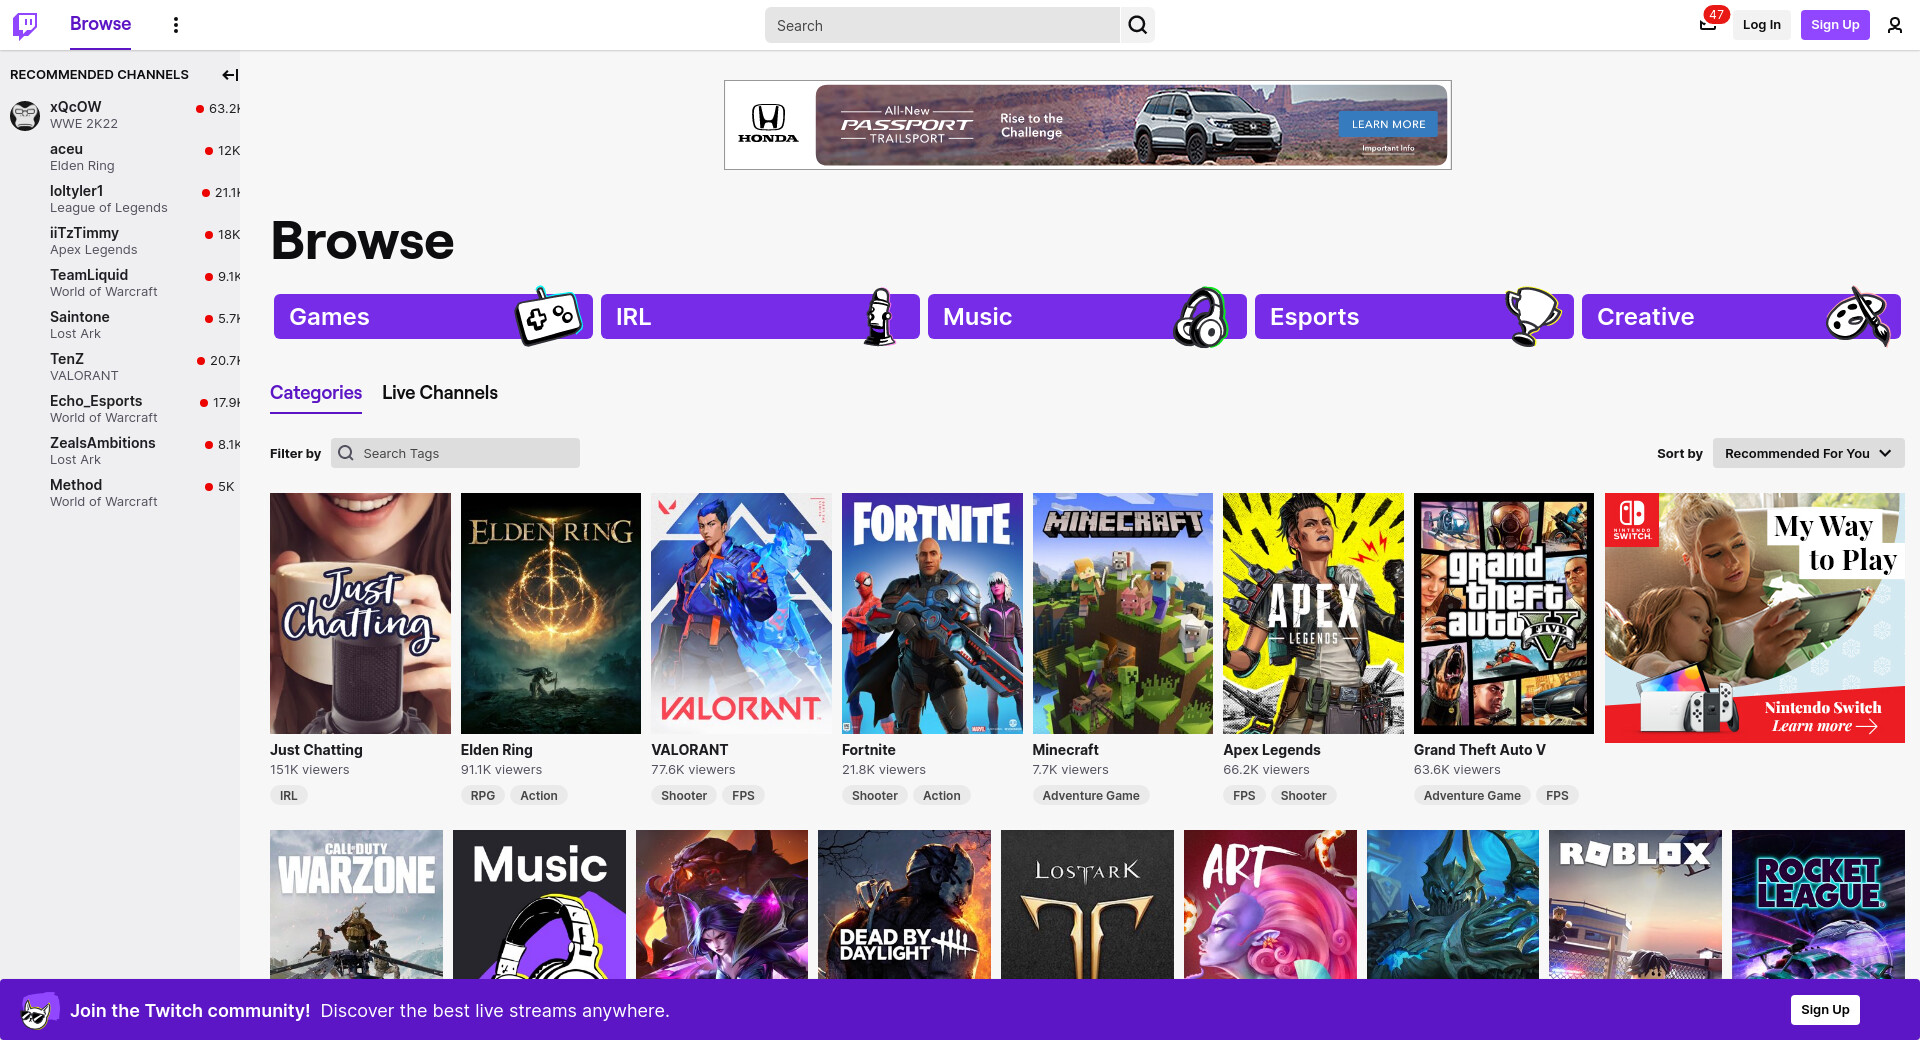Select the Categories tab
Image resolution: width=1920 pixels, height=1040 pixels.
pyautogui.click(x=315, y=393)
